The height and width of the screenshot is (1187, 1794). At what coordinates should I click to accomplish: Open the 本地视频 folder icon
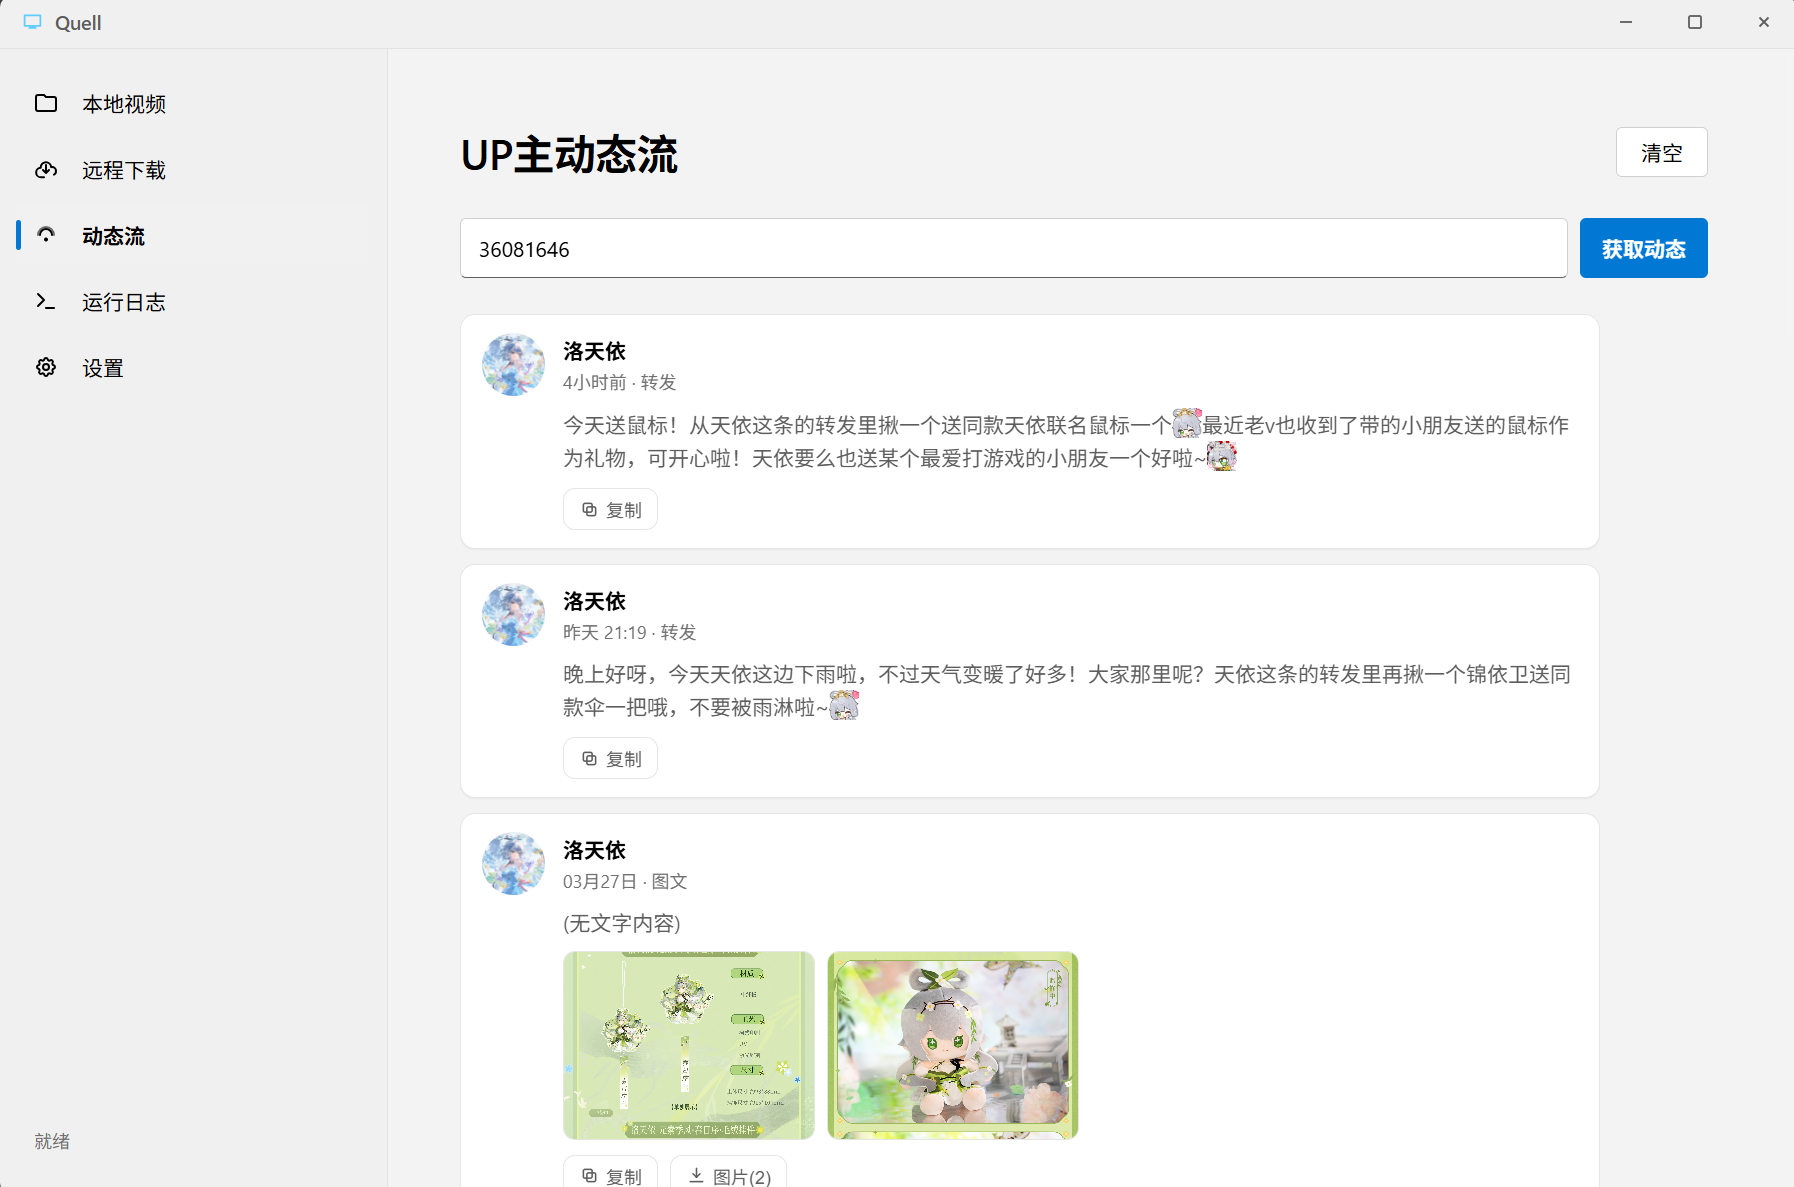coord(46,103)
